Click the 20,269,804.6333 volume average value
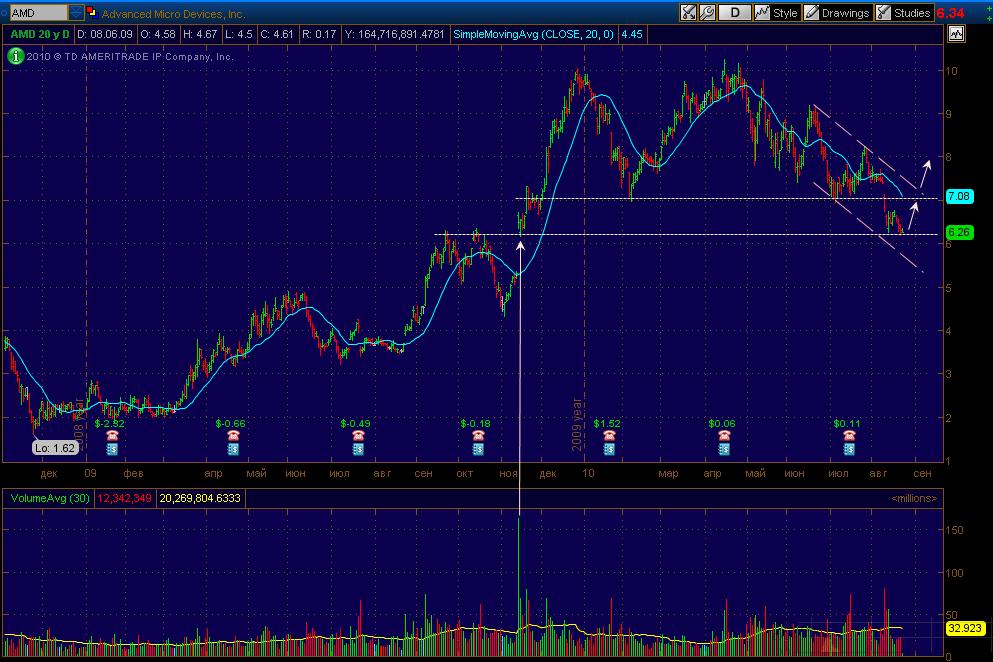993x662 pixels. (200, 499)
